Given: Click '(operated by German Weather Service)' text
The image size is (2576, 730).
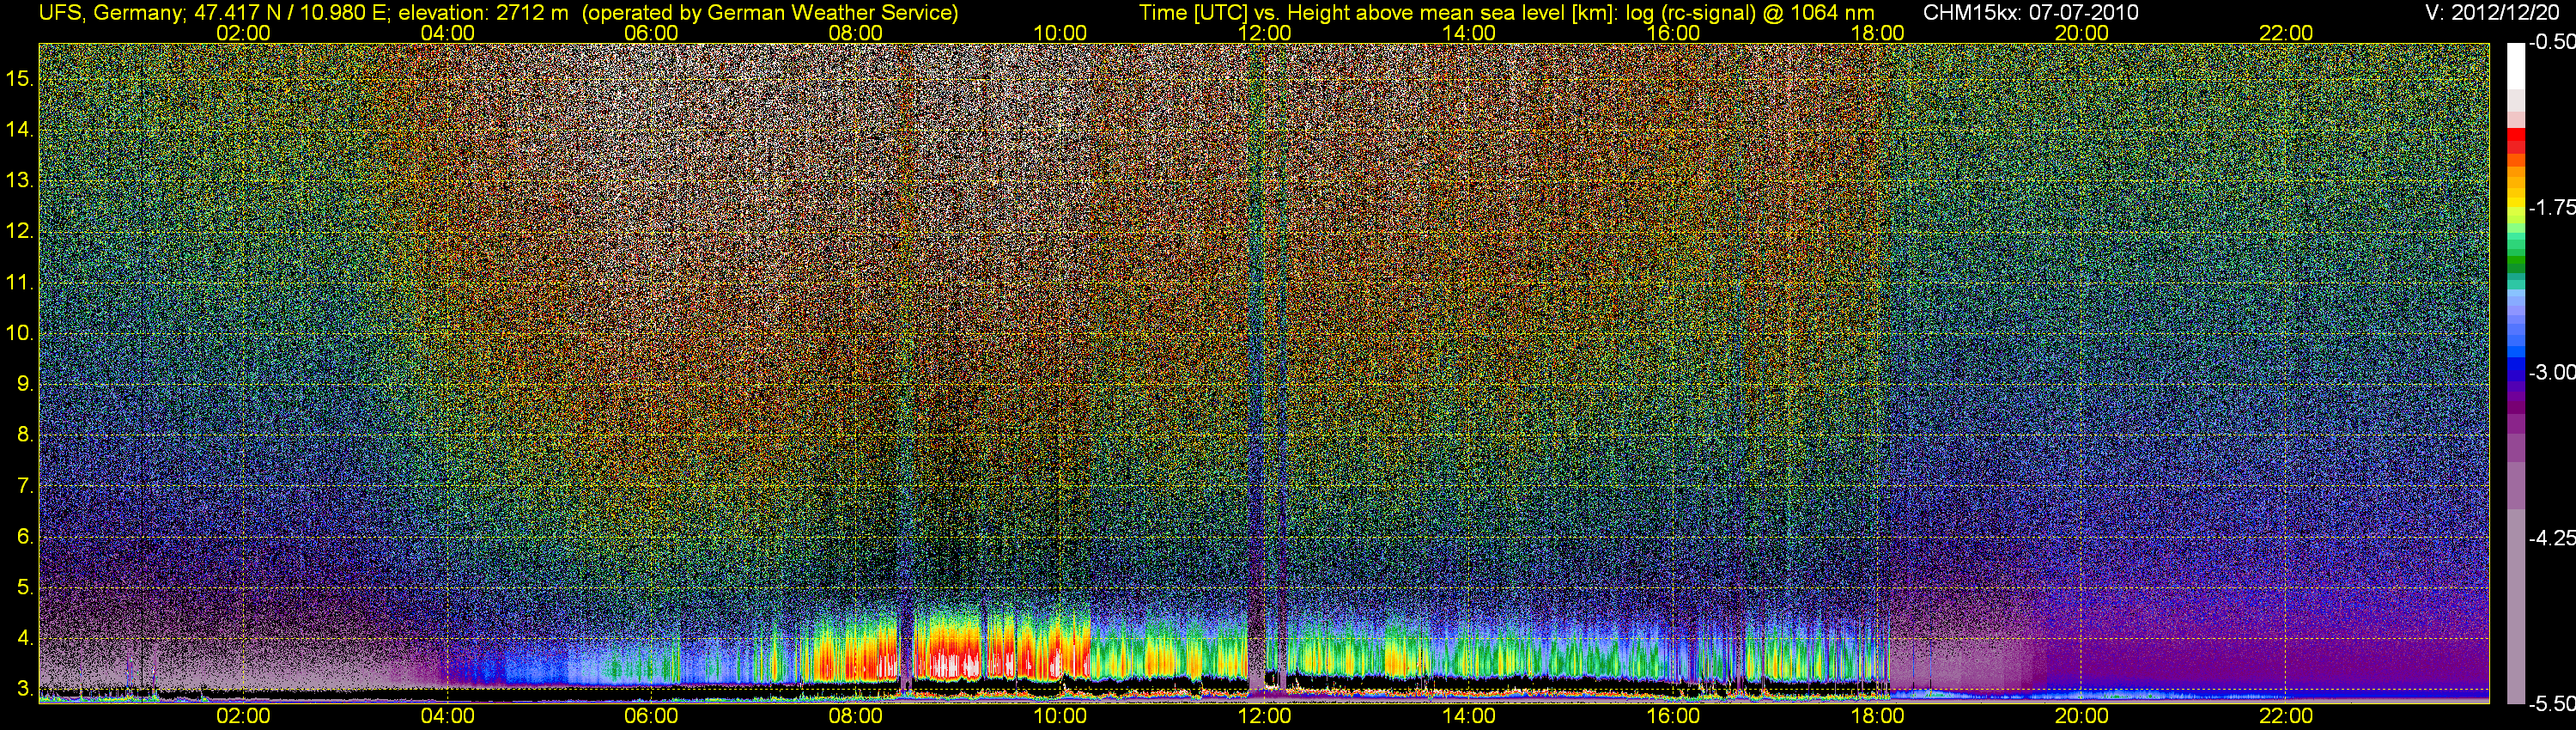Looking at the screenshot, I should pos(770,13).
